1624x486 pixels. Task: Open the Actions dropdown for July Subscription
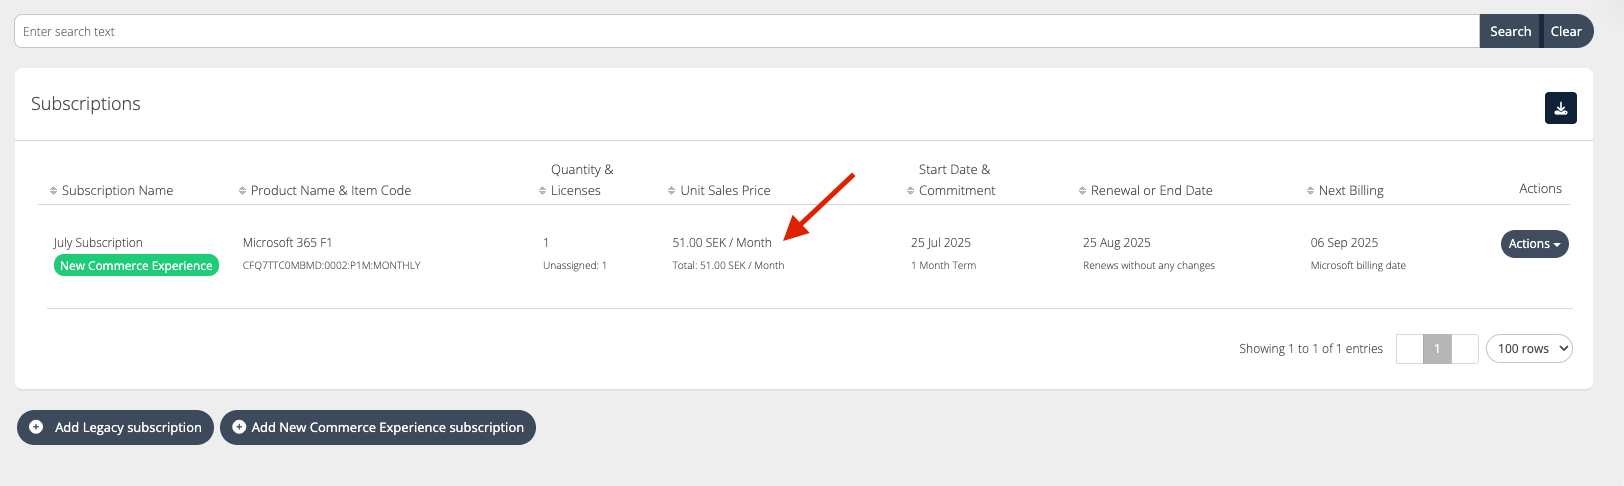(1534, 244)
